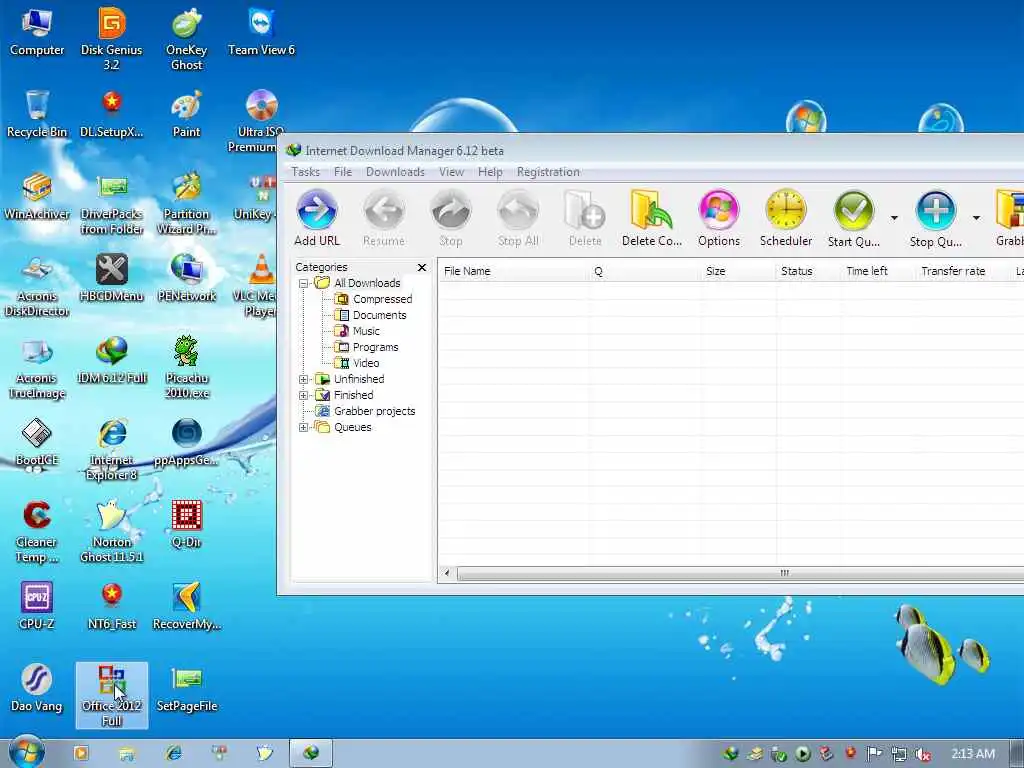The height and width of the screenshot is (768, 1024).
Task: Select the Disk Genius 3.2 desktop icon
Action: pos(112,38)
